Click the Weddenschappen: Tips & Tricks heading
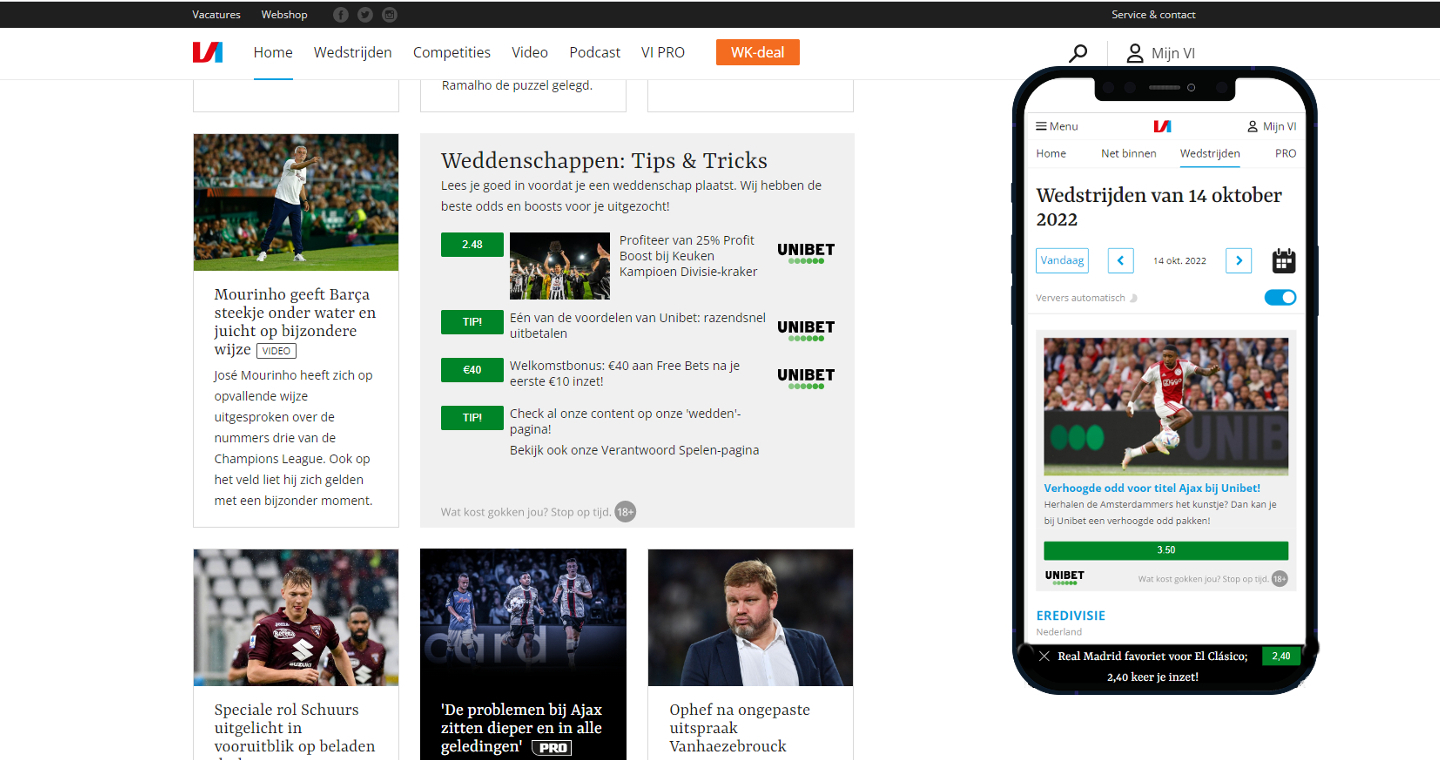 [604, 161]
